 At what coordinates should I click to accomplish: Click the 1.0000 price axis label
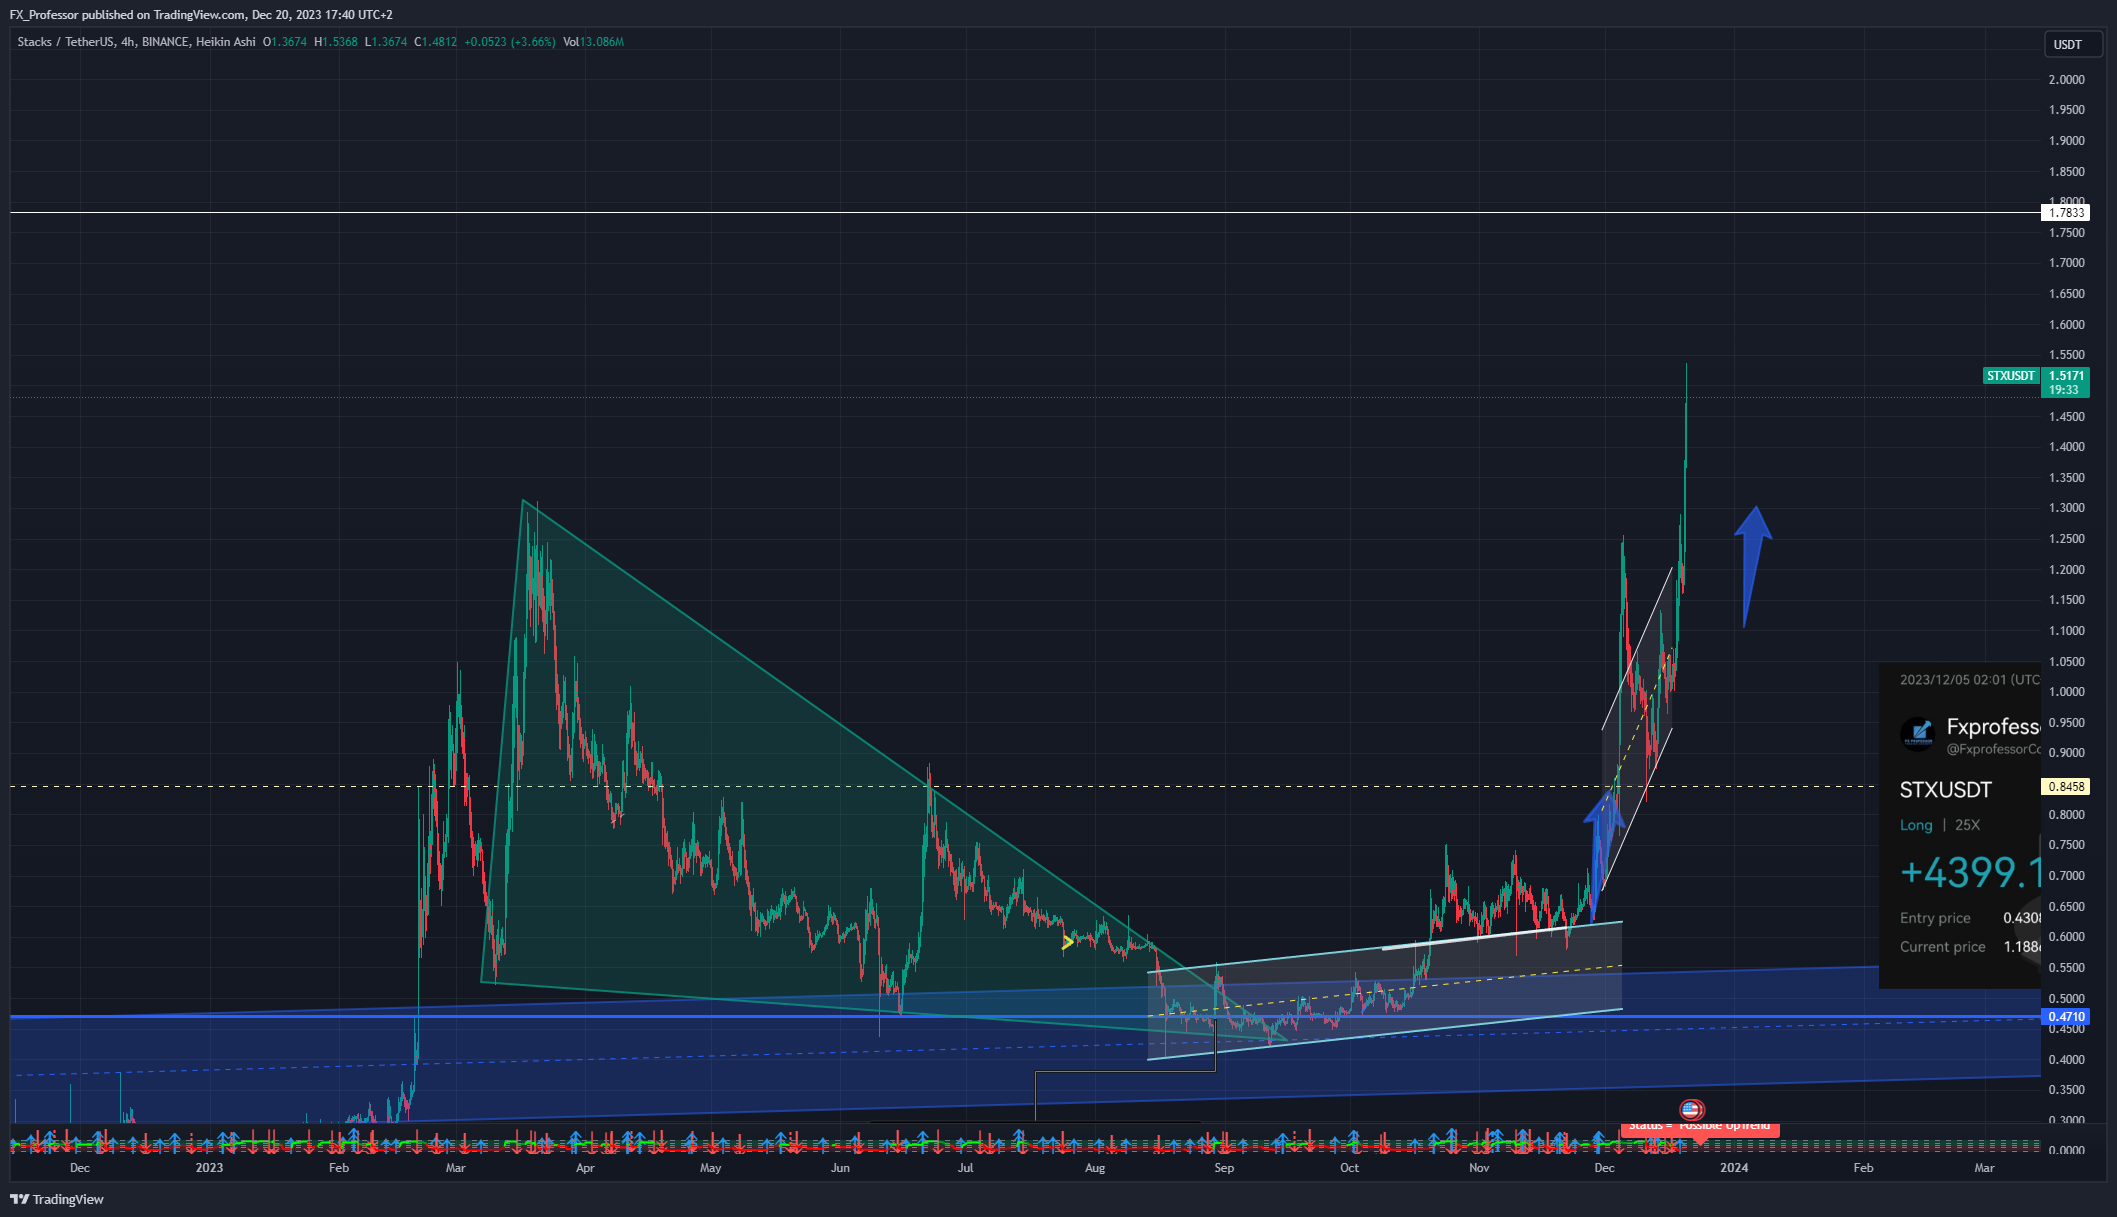click(2066, 692)
